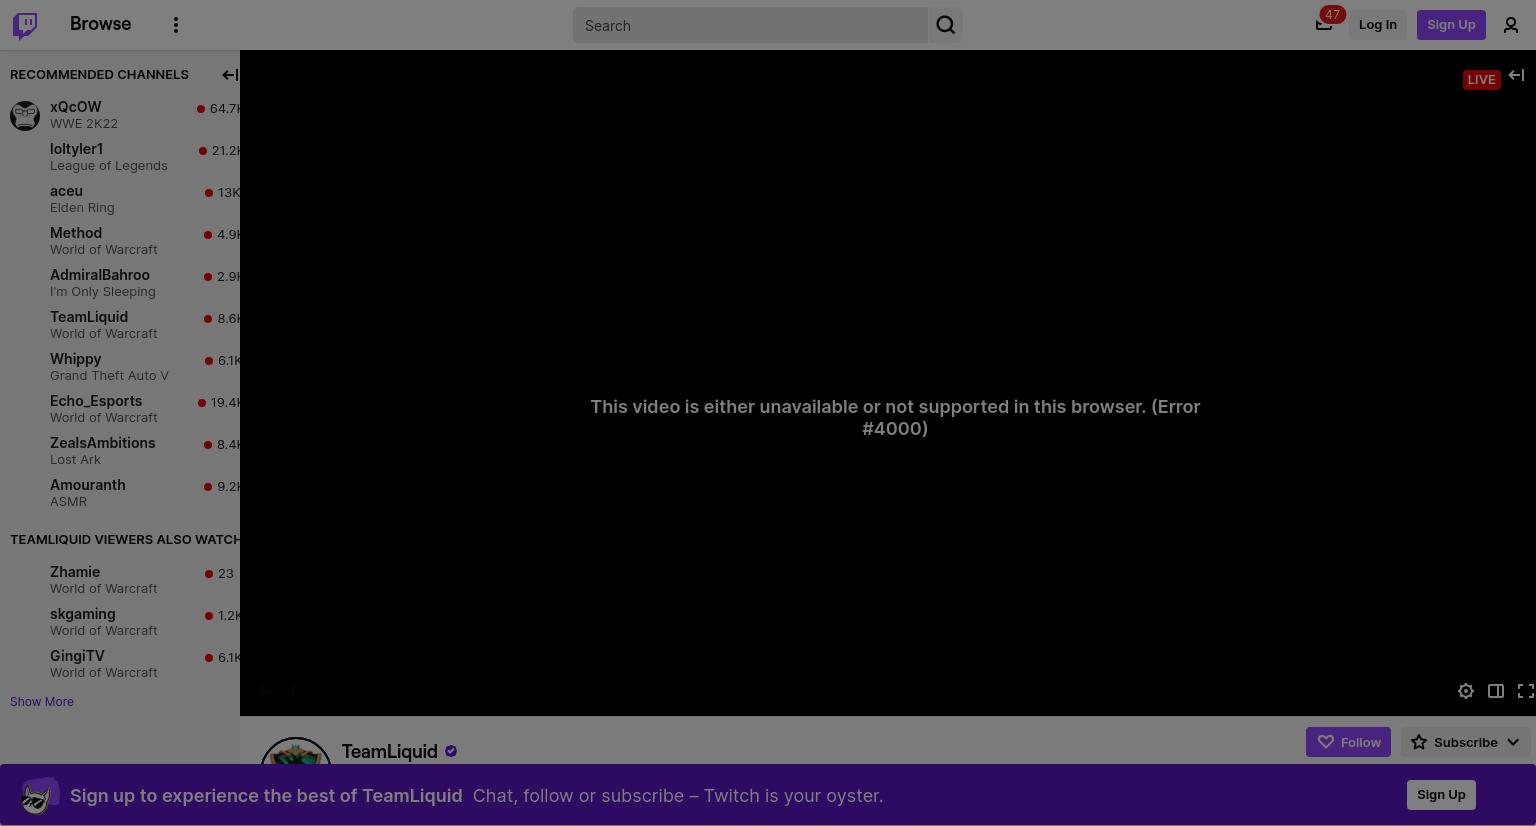Click the xQcOW channel avatar
This screenshot has height=826, width=1536.
click(25, 115)
